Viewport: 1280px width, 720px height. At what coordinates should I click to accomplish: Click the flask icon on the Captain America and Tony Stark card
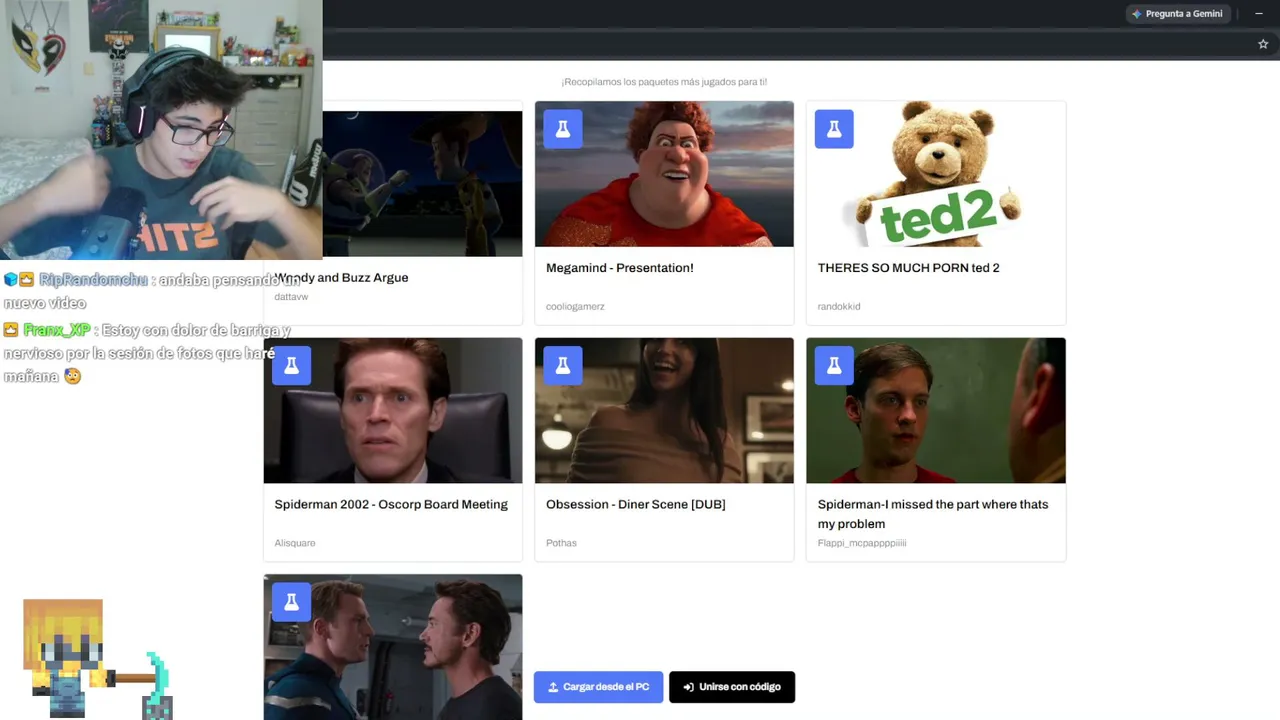click(291, 602)
